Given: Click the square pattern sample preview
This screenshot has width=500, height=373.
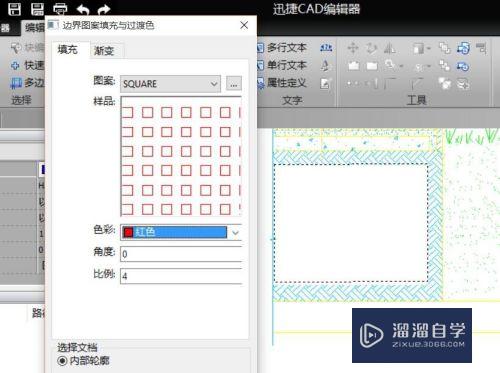Looking at the screenshot, I should tap(181, 156).
